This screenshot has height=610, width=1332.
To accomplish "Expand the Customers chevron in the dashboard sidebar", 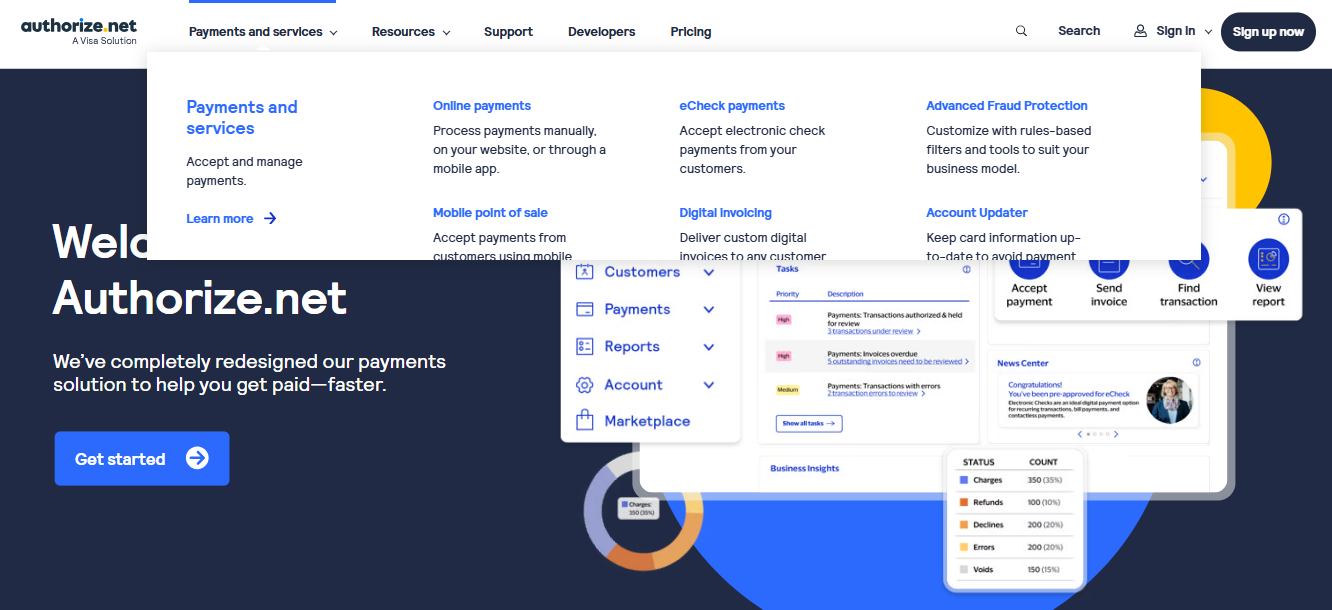I will pos(709,272).
